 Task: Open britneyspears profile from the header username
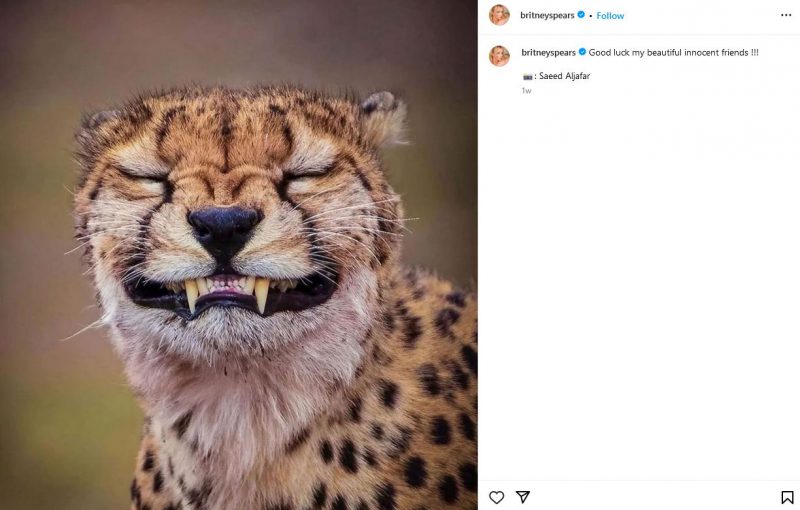[547, 15]
